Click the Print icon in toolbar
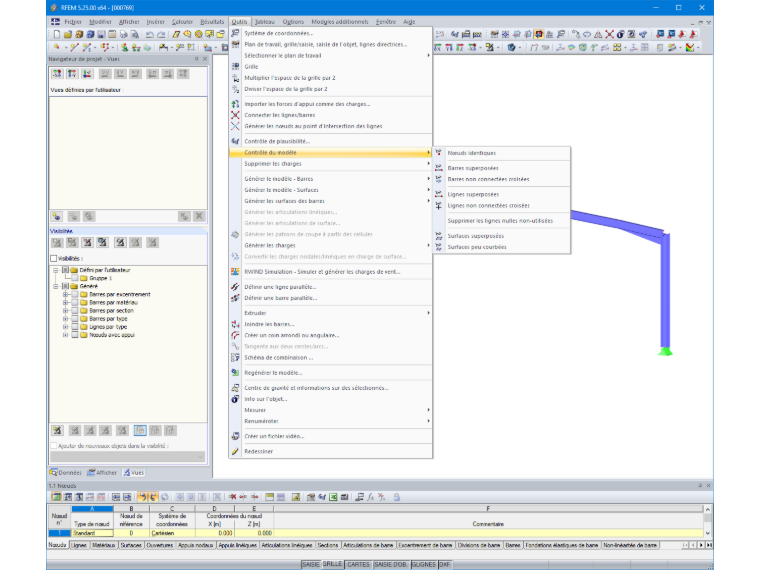760x570 pixels. pyautogui.click(x=124, y=34)
